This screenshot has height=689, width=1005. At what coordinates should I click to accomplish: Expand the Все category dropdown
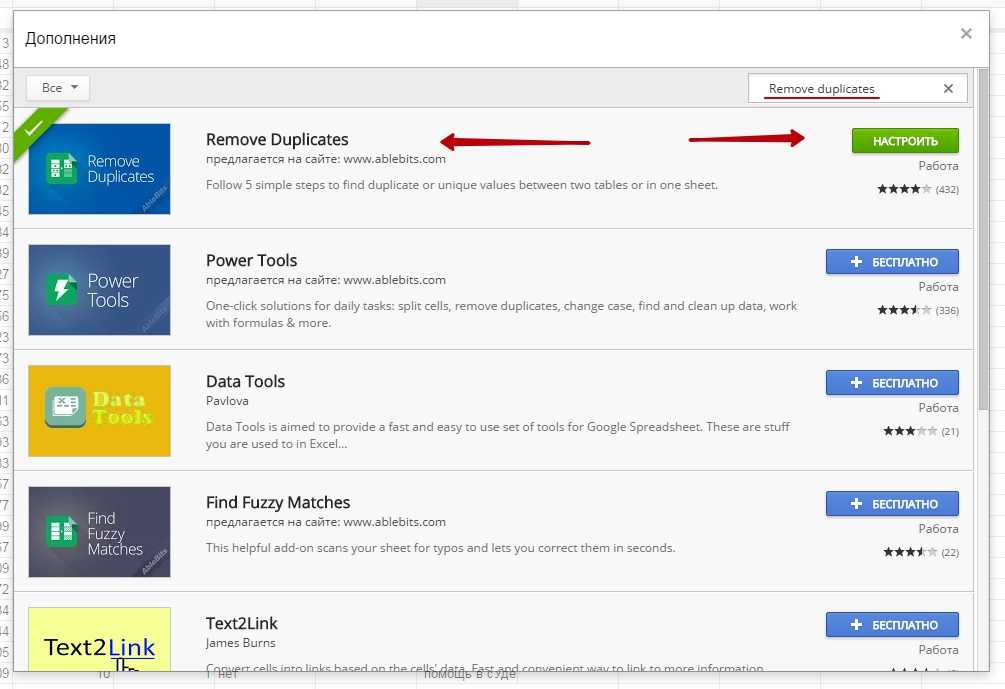(x=58, y=88)
